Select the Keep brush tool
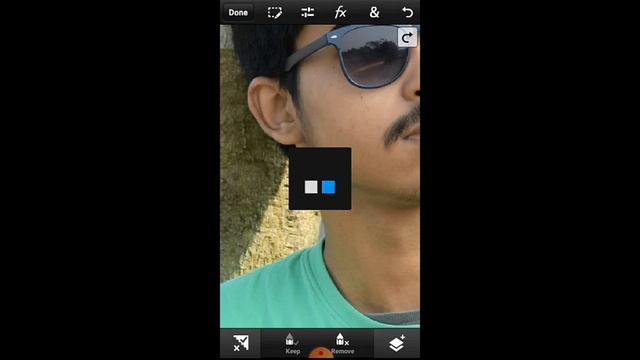The image size is (640, 360). 293,343
